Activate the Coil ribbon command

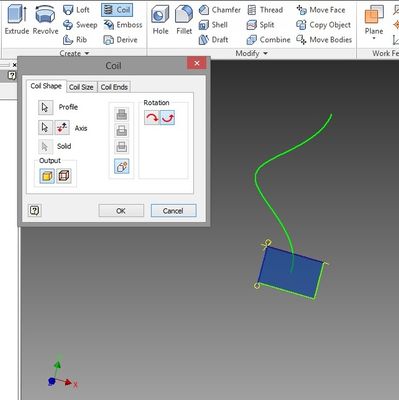tap(117, 10)
